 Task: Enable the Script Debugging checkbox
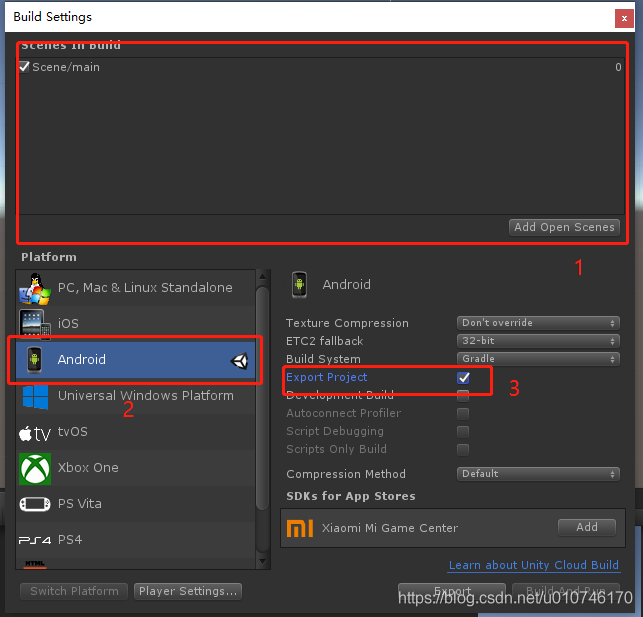click(463, 432)
